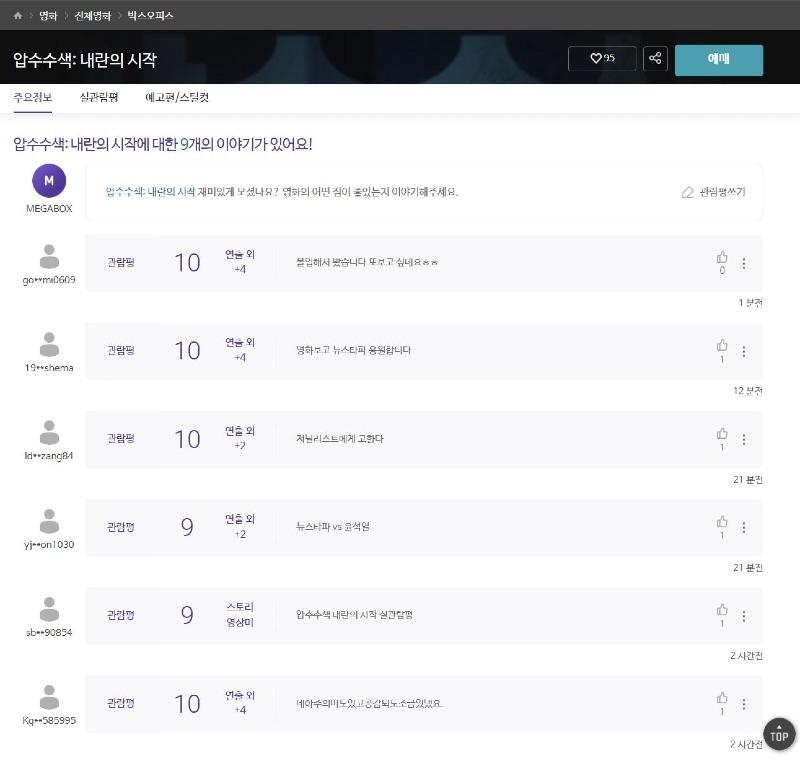The image size is (800, 761).
Task: Click review text '저널리스트에게 고한다'
Action: click(340, 439)
